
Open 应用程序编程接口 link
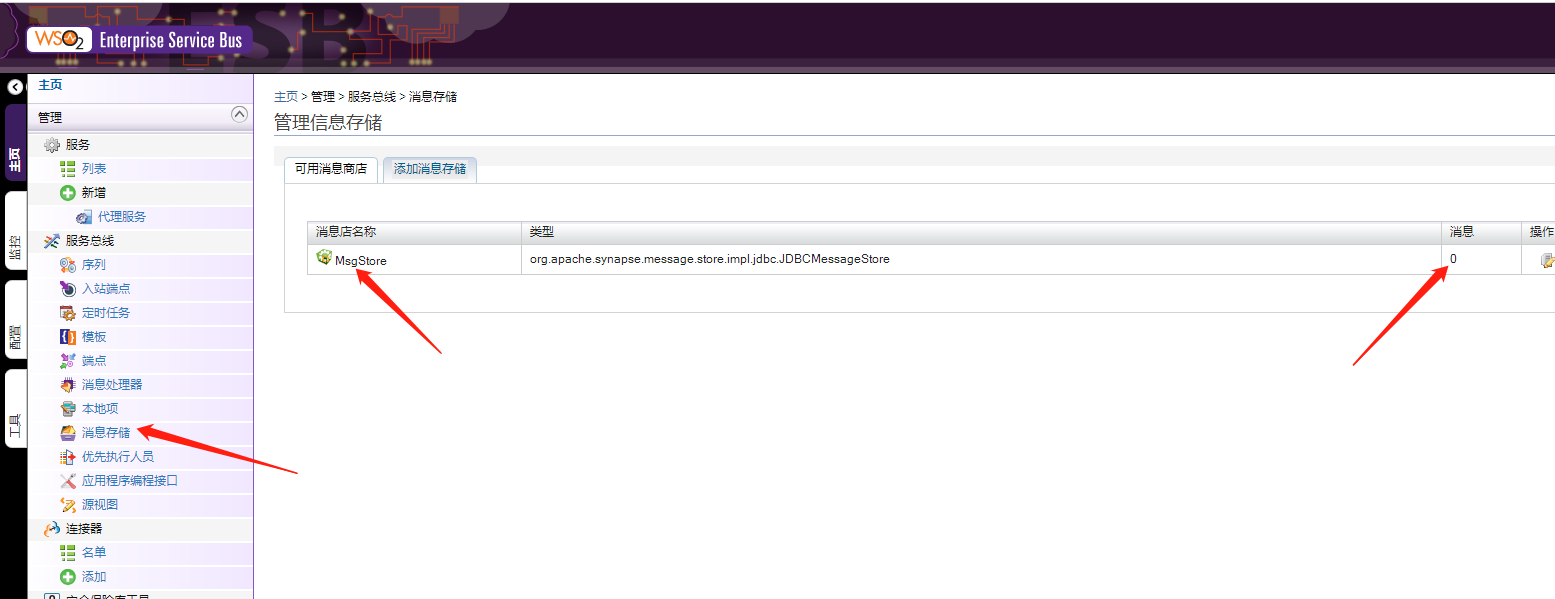coord(130,481)
